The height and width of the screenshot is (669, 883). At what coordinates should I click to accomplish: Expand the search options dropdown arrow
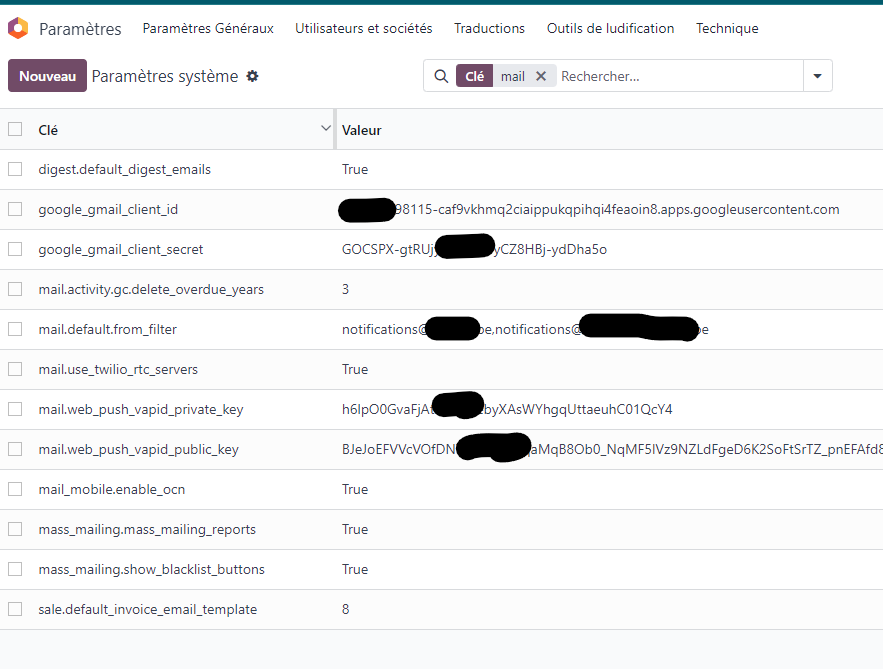818,76
